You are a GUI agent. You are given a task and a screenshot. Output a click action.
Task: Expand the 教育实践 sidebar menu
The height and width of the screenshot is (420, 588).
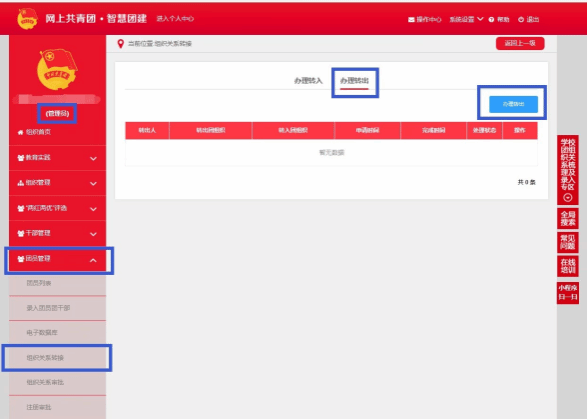pos(57,158)
